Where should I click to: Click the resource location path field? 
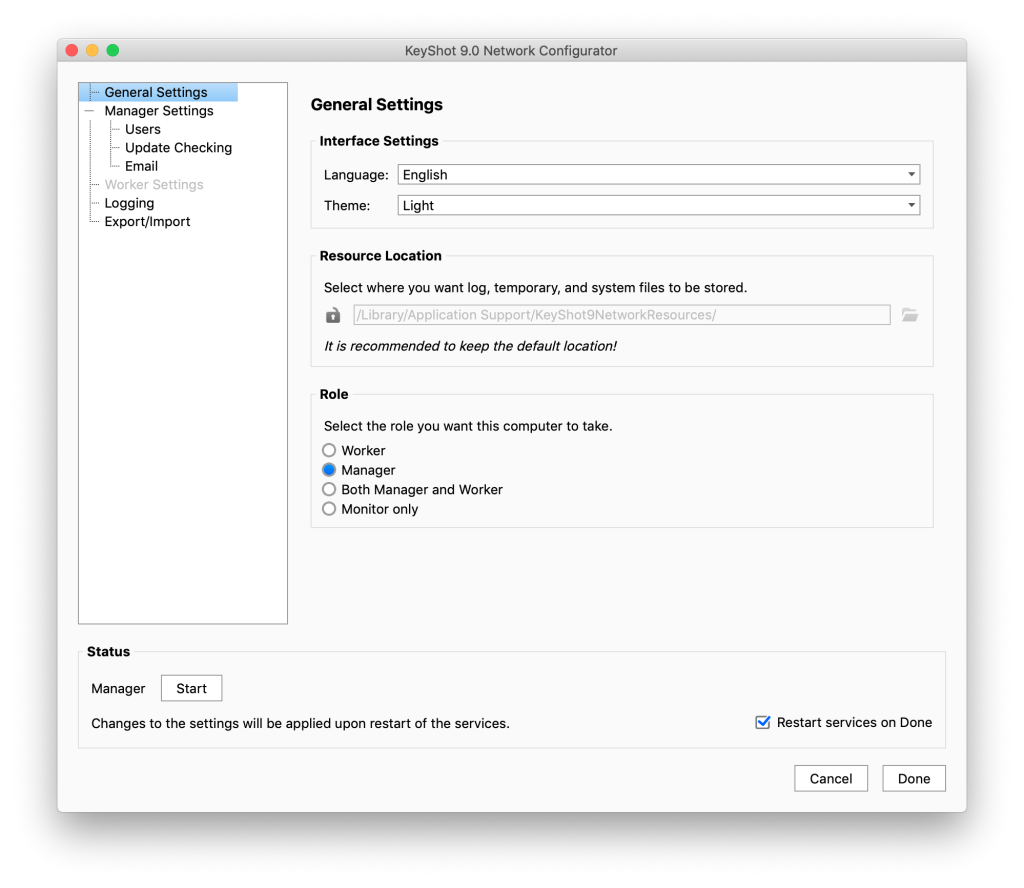pyautogui.click(x=620, y=316)
